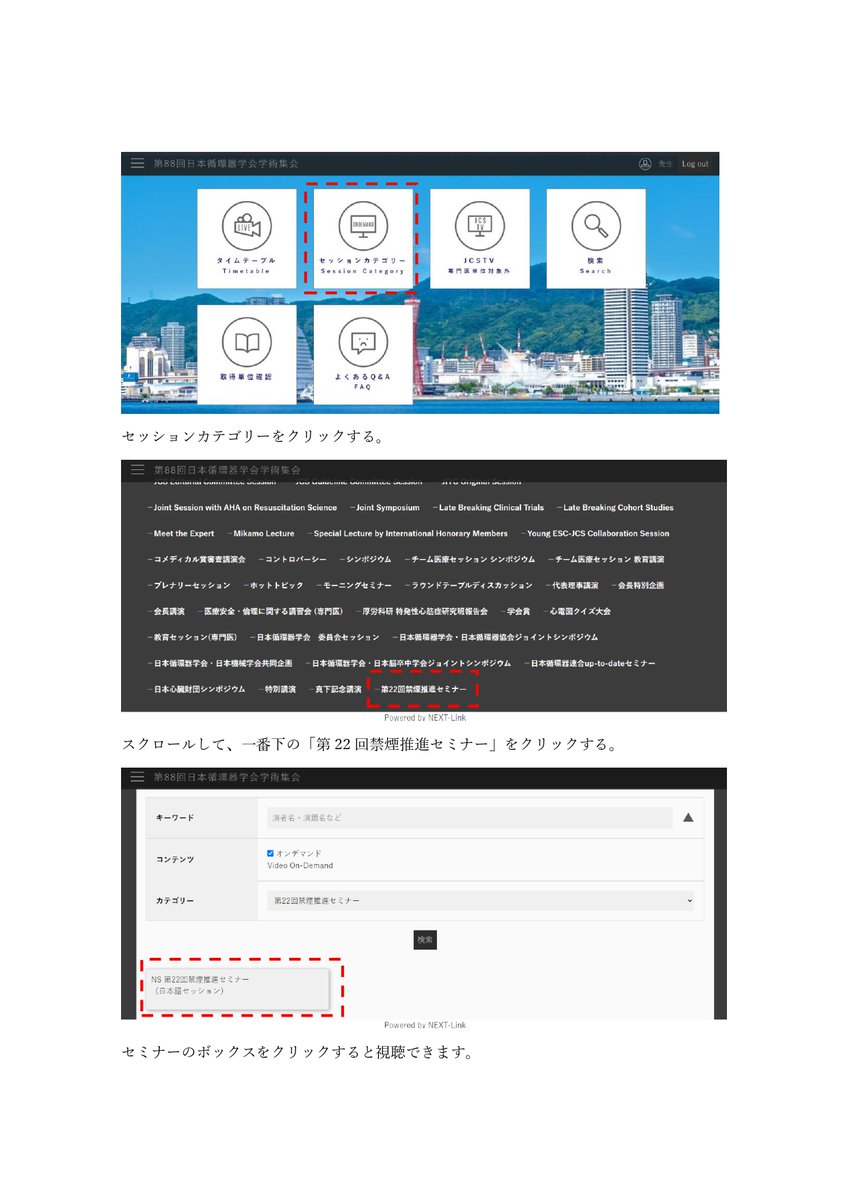Viewport: 848px width, 1200px height.
Task: Click the Log out button
Action: pos(695,164)
